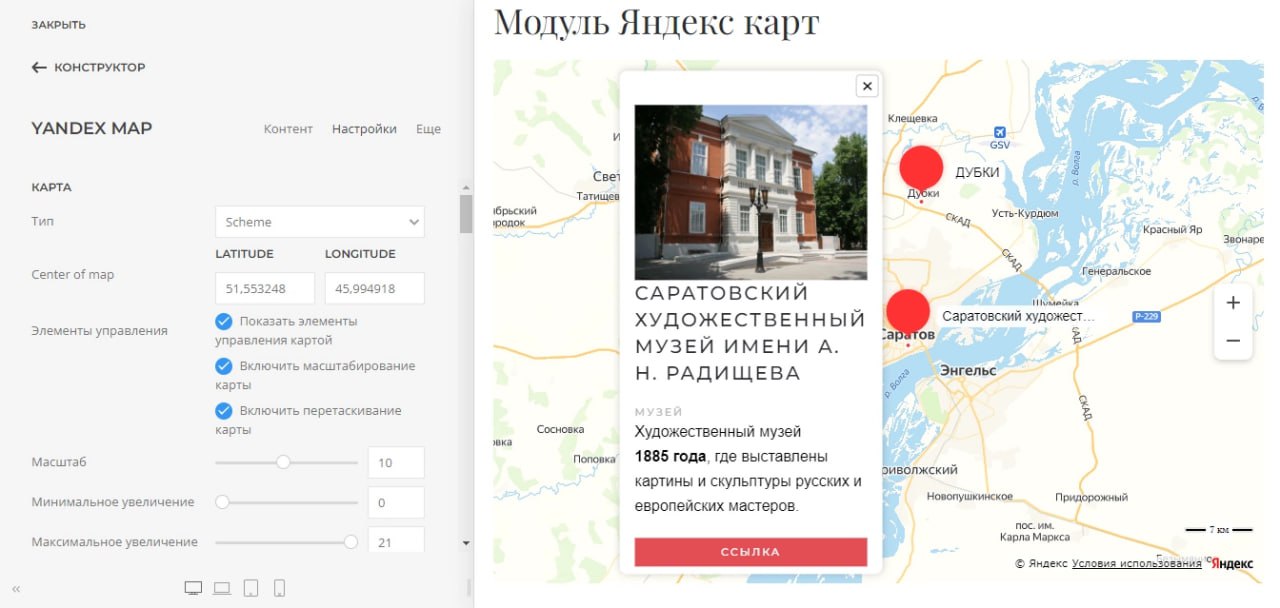Click the settings panel scroll-up arrow
The height and width of the screenshot is (608, 1280).
coord(465,186)
